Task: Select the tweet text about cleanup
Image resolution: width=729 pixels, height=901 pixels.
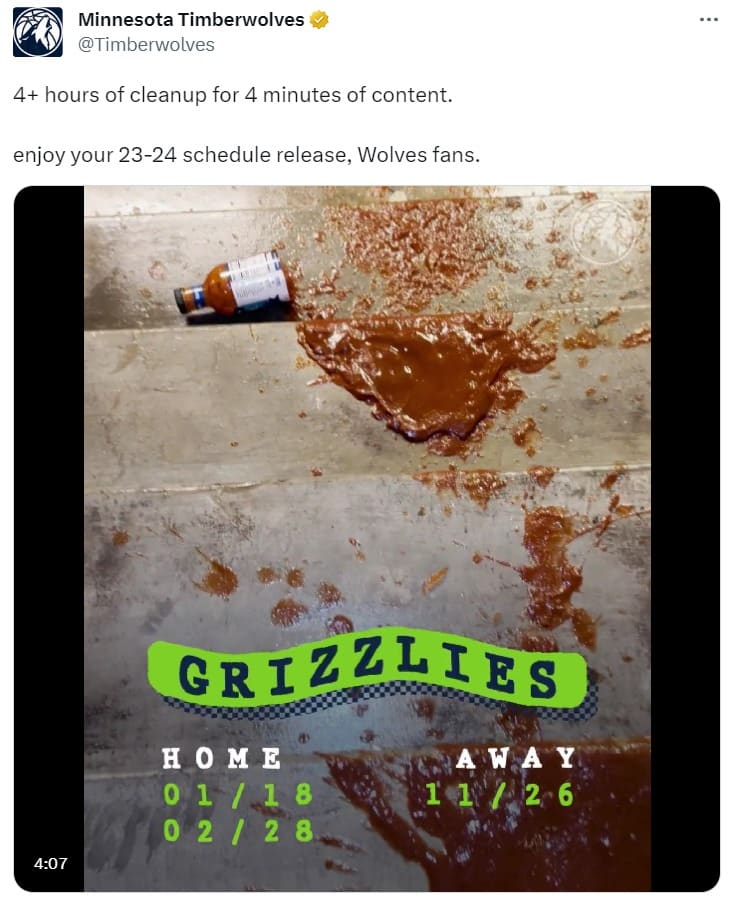Action: tap(233, 95)
